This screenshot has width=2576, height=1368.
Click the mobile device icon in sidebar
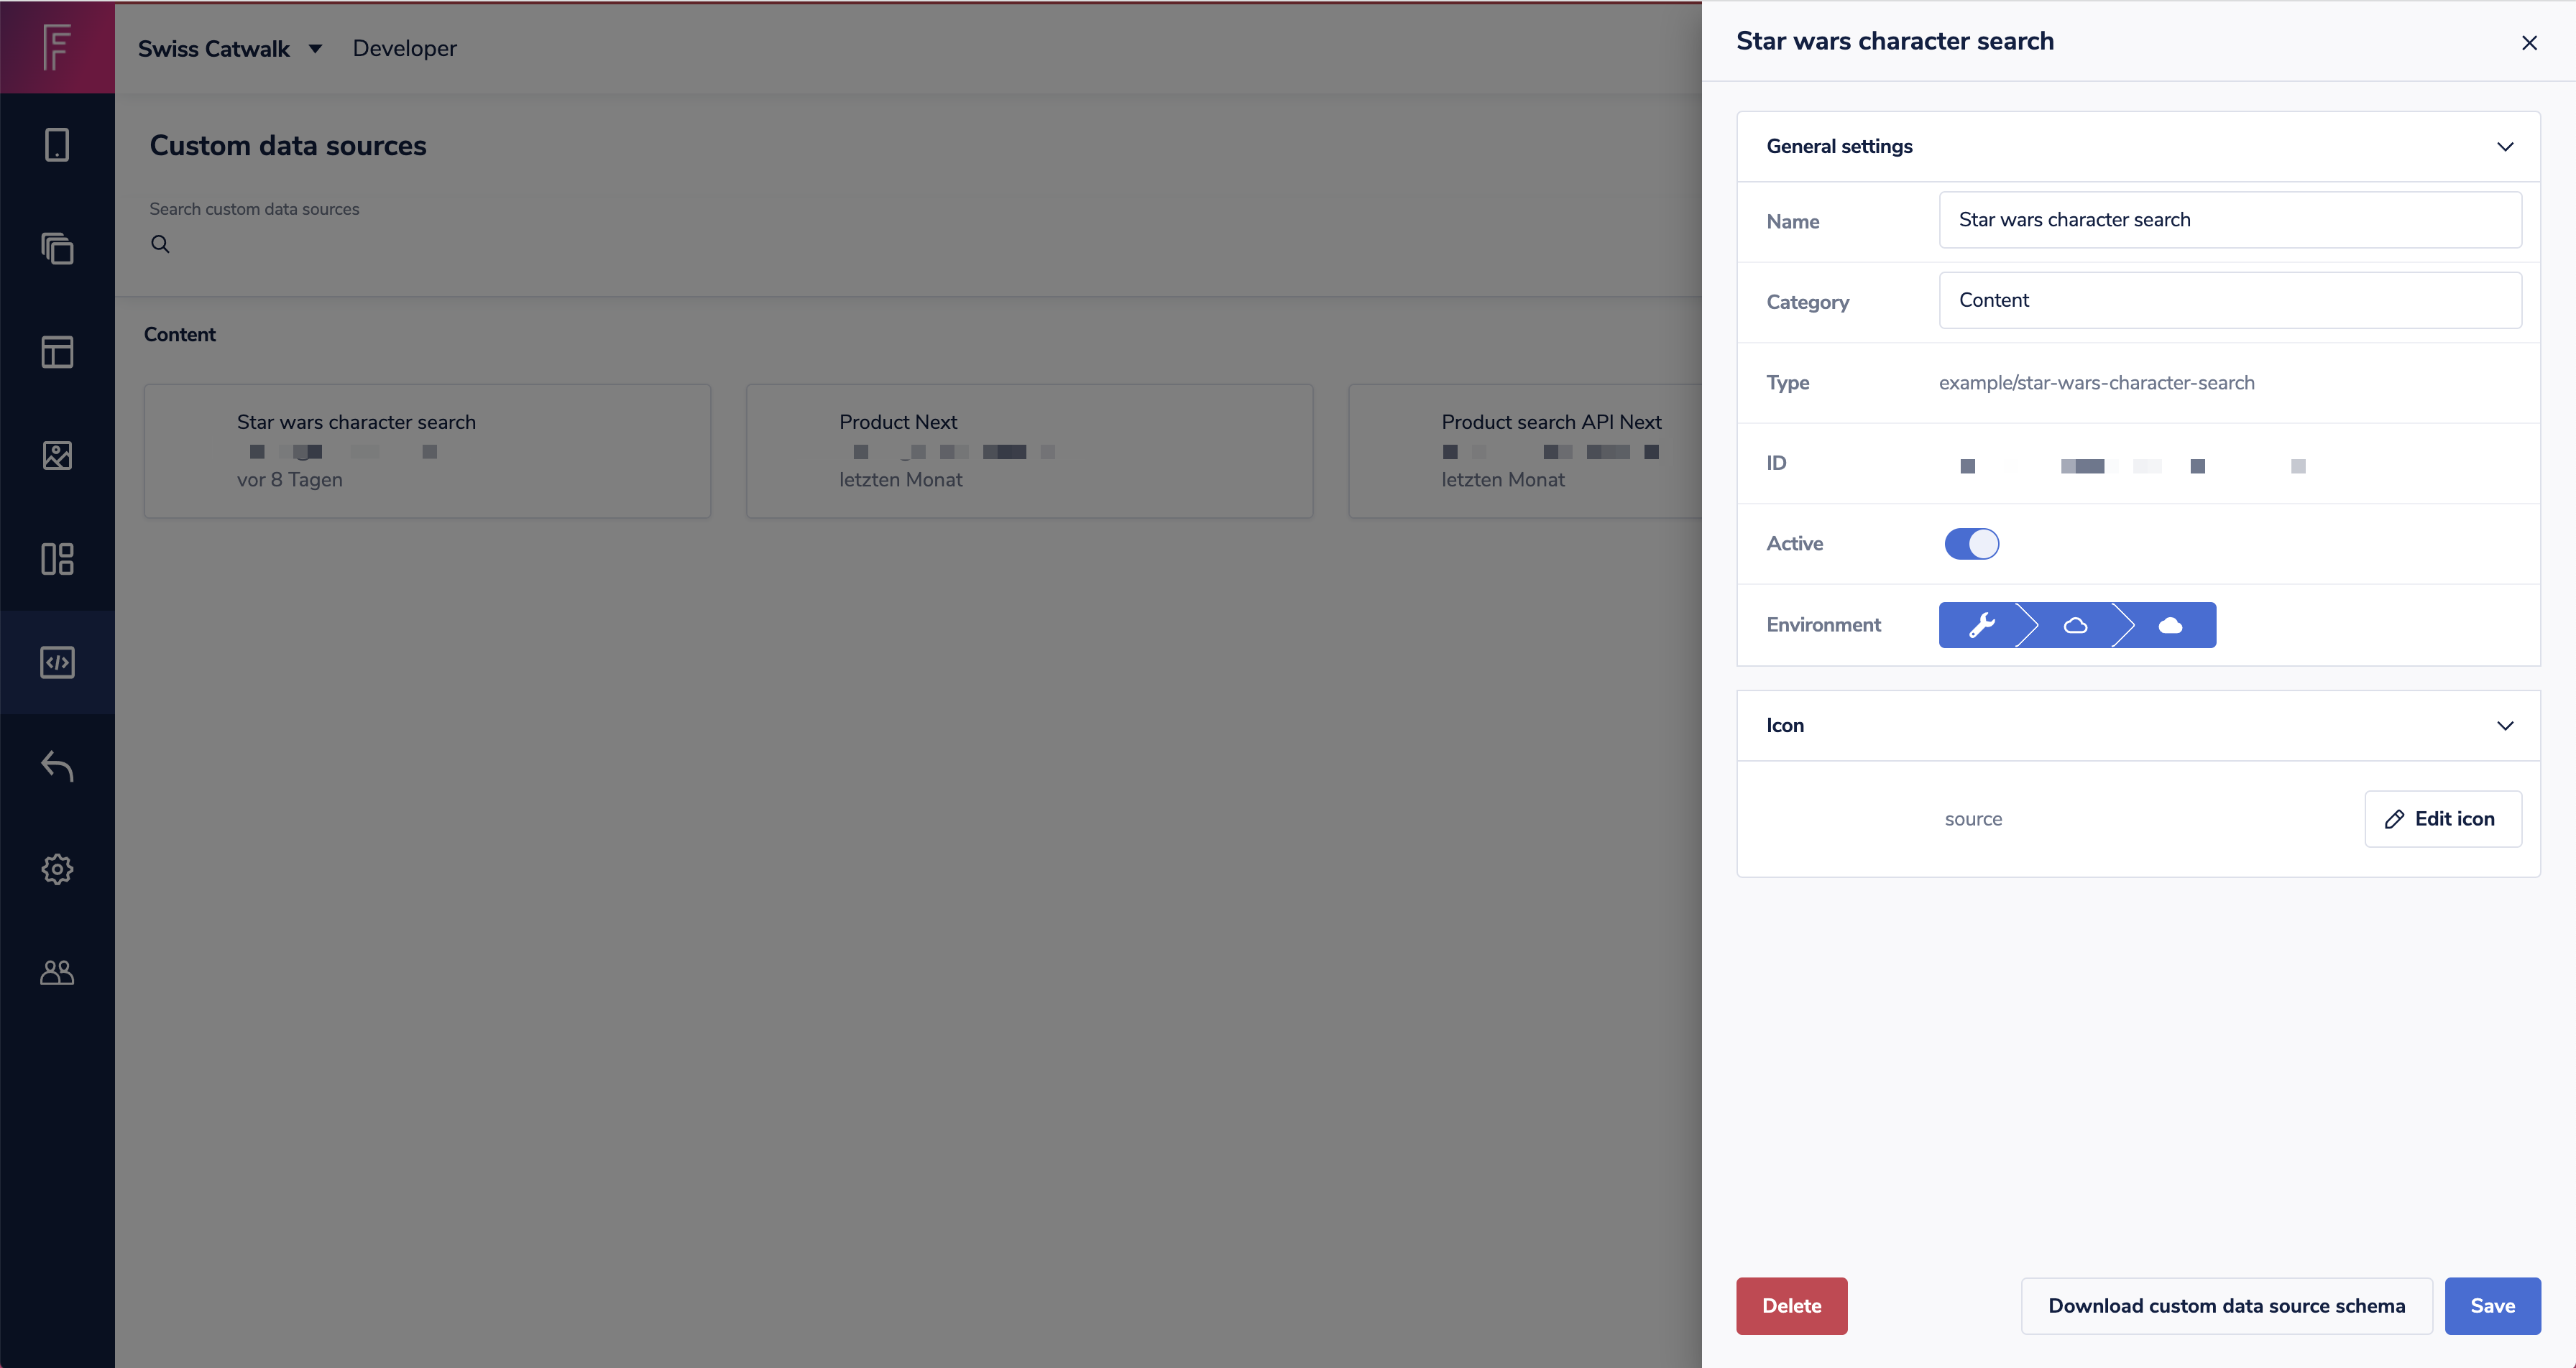coord(57,145)
